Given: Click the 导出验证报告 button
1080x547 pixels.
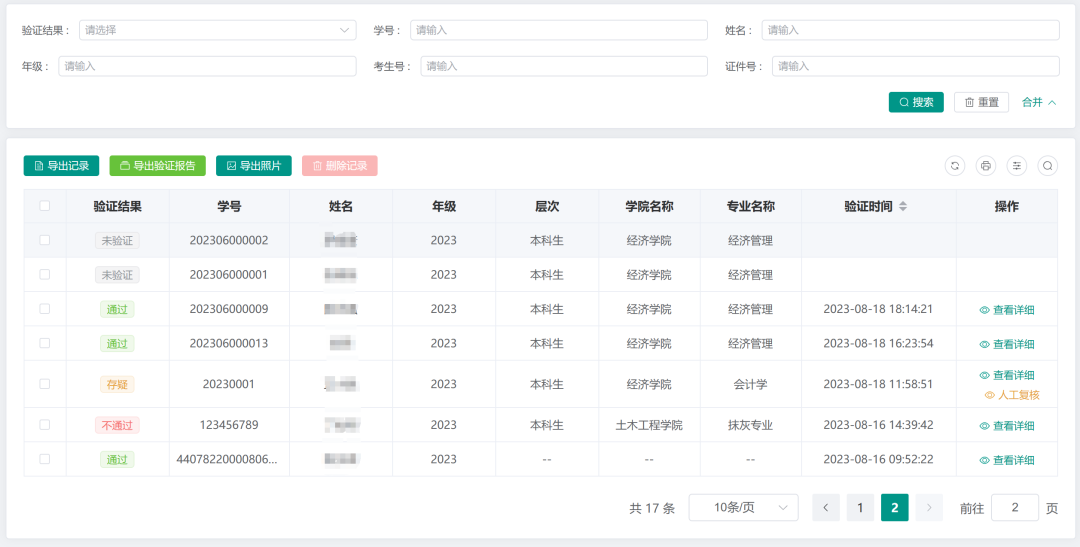Looking at the screenshot, I should tap(157, 166).
